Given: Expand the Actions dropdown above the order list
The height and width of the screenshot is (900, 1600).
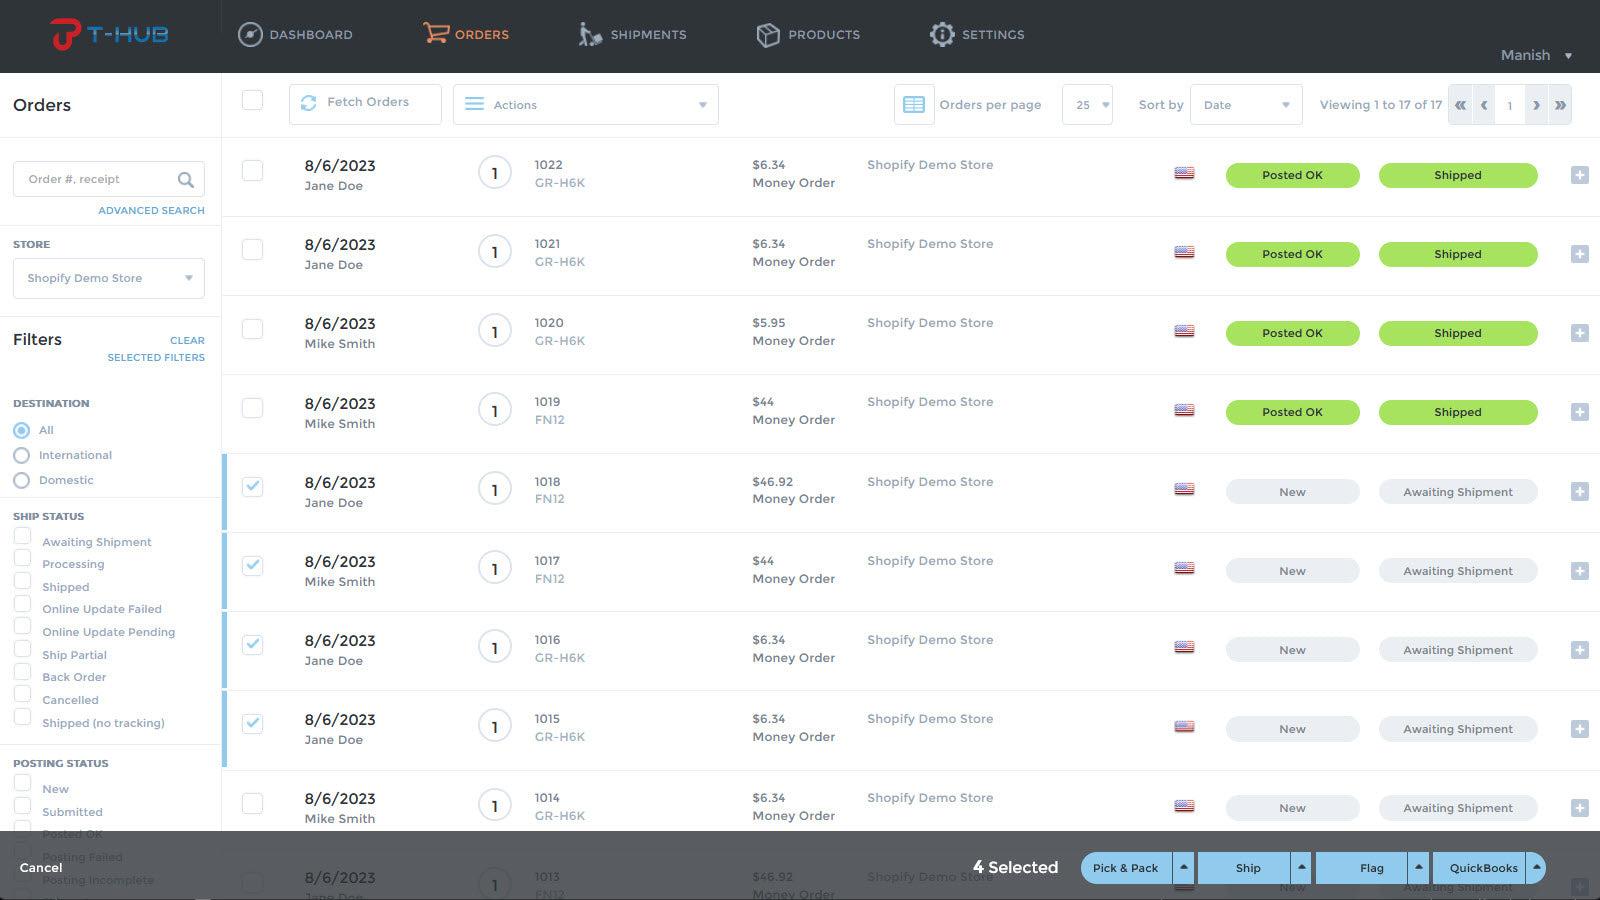Looking at the screenshot, I should tap(585, 104).
